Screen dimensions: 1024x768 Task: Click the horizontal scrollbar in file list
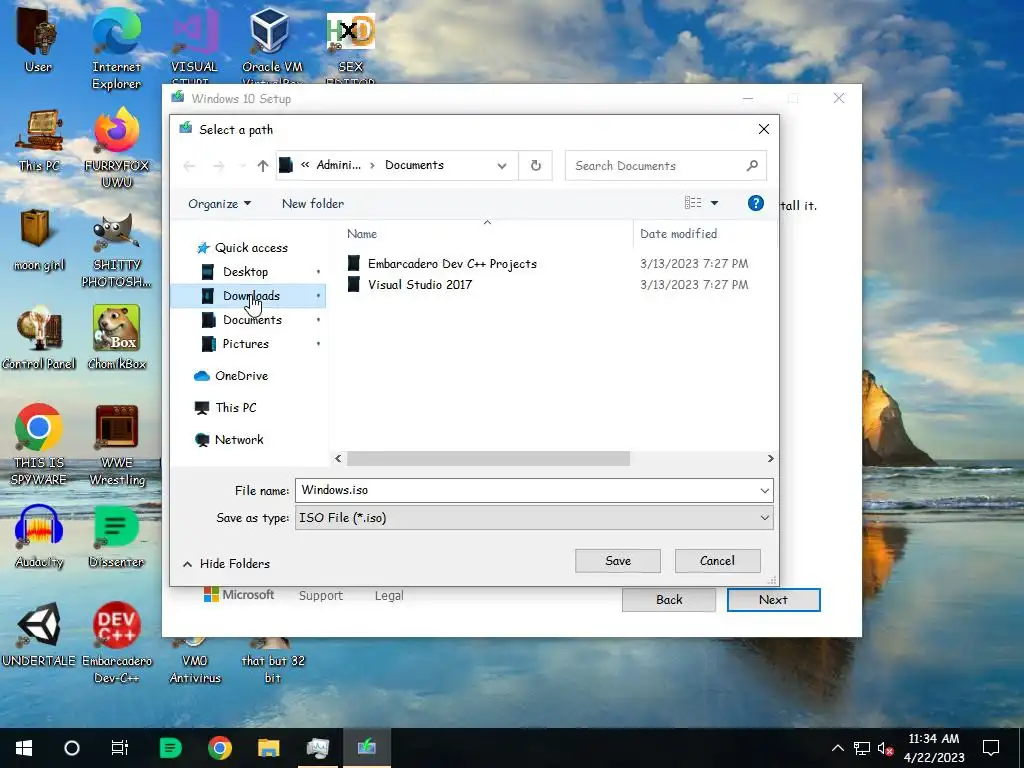coord(488,458)
